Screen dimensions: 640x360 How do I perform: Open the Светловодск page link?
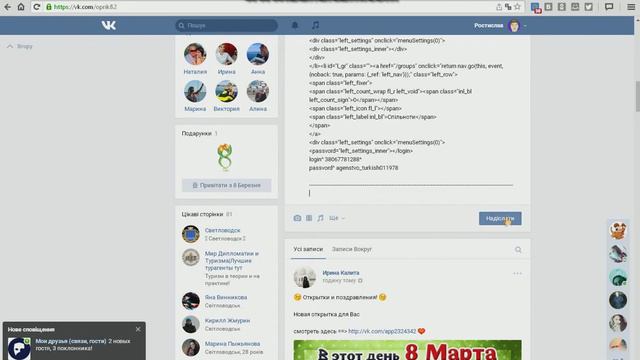222,230
